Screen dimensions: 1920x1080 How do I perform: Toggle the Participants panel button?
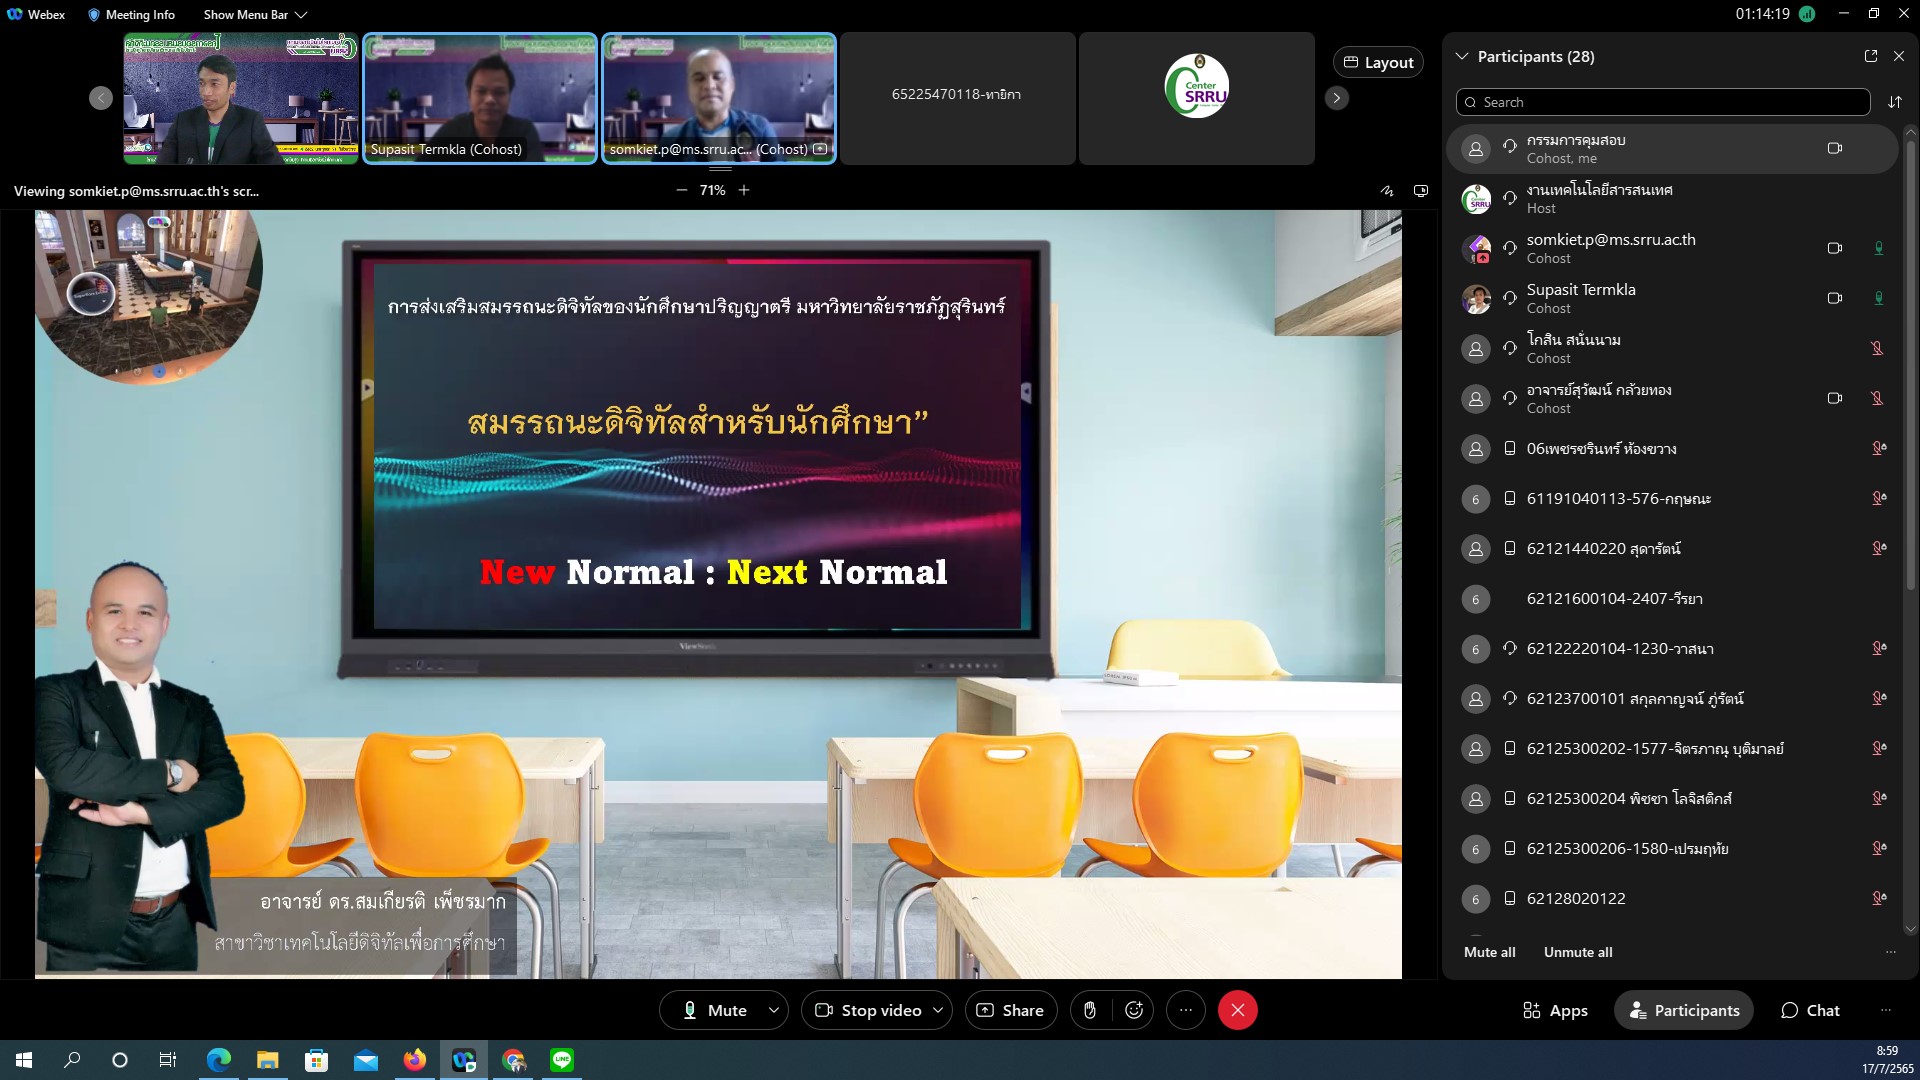pyautogui.click(x=1684, y=1010)
